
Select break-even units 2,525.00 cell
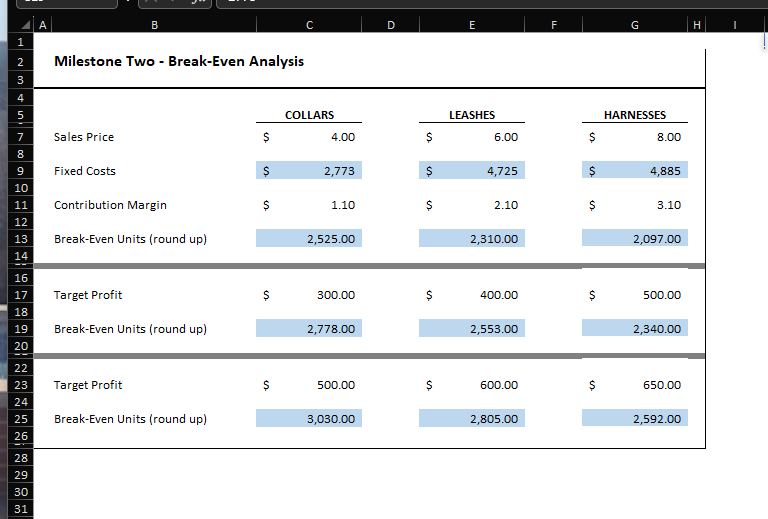pyautogui.click(x=309, y=238)
